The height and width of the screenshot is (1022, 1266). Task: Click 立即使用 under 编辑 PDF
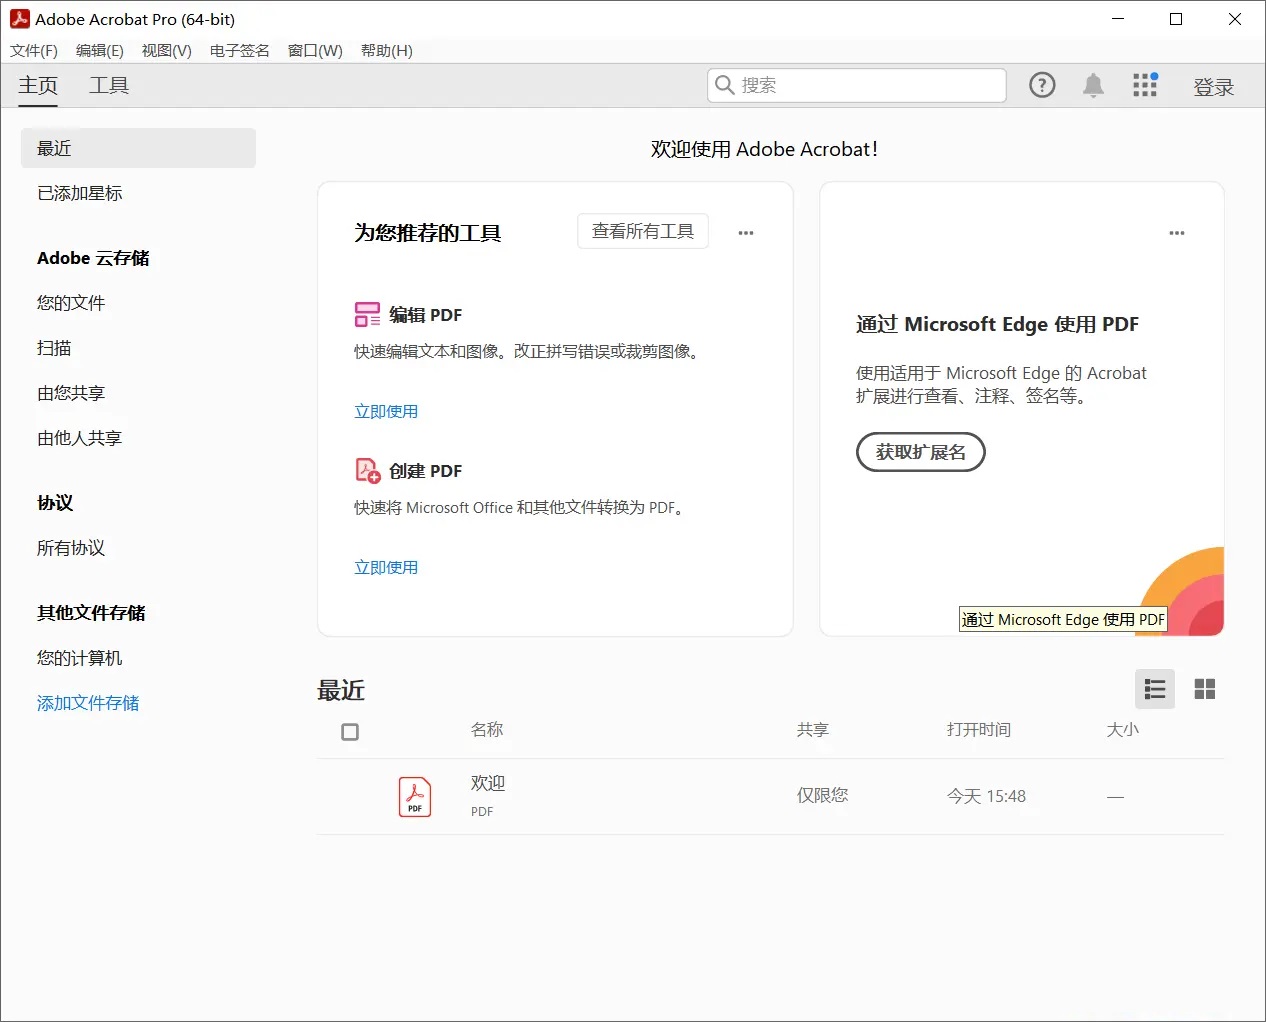(386, 411)
